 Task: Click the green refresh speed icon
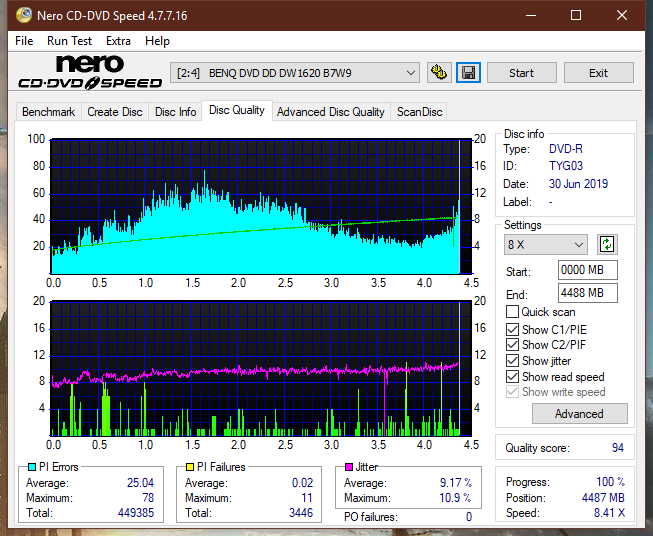point(607,244)
